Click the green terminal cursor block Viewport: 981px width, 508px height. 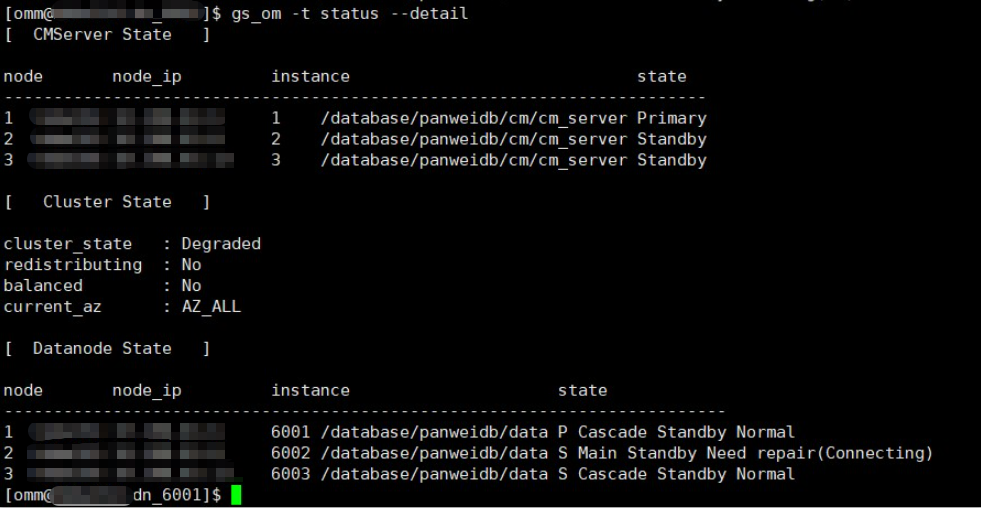[236, 494]
